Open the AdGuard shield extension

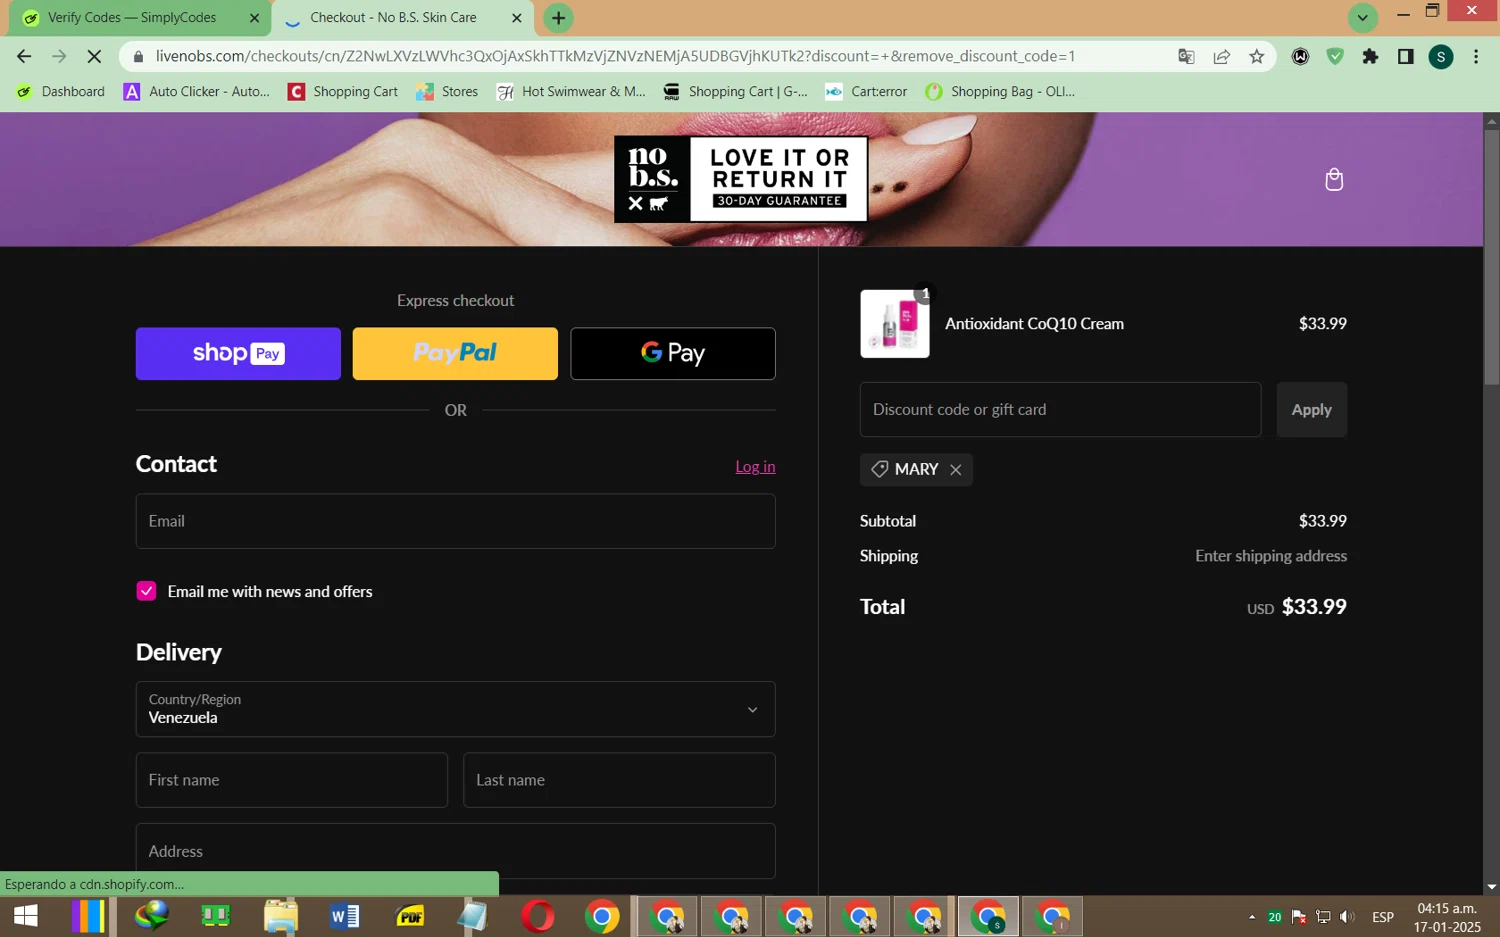1335,57
